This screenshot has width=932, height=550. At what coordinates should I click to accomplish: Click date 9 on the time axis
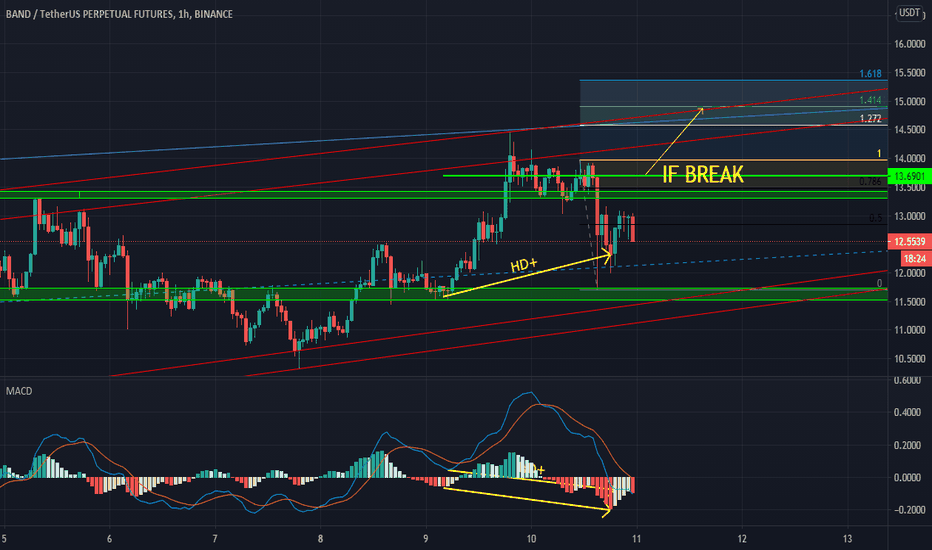click(426, 539)
